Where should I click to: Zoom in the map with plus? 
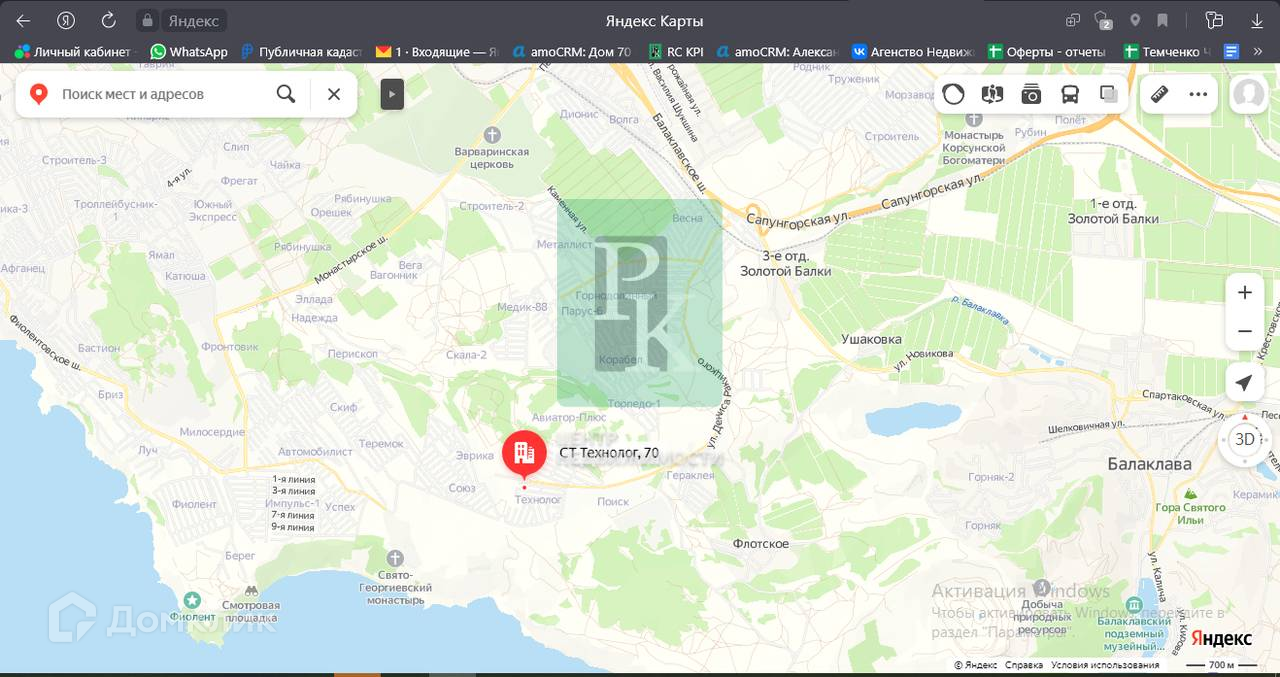[x=1245, y=293]
